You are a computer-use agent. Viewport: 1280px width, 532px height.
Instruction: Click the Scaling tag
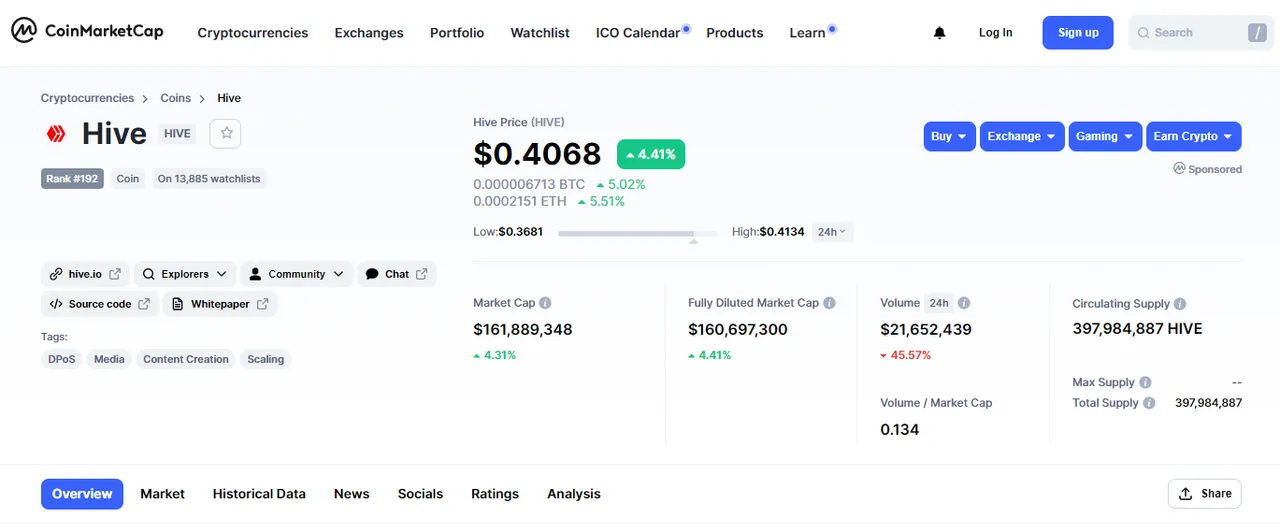click(266, 359)
